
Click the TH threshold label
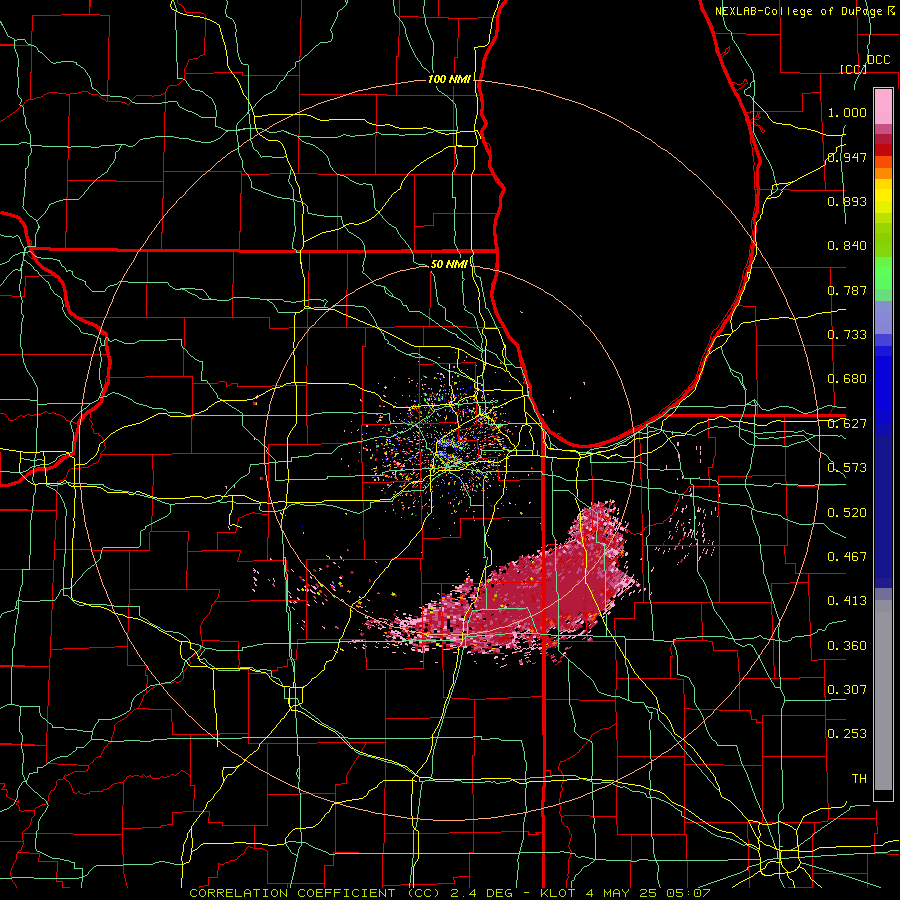(x=859, y=779)
